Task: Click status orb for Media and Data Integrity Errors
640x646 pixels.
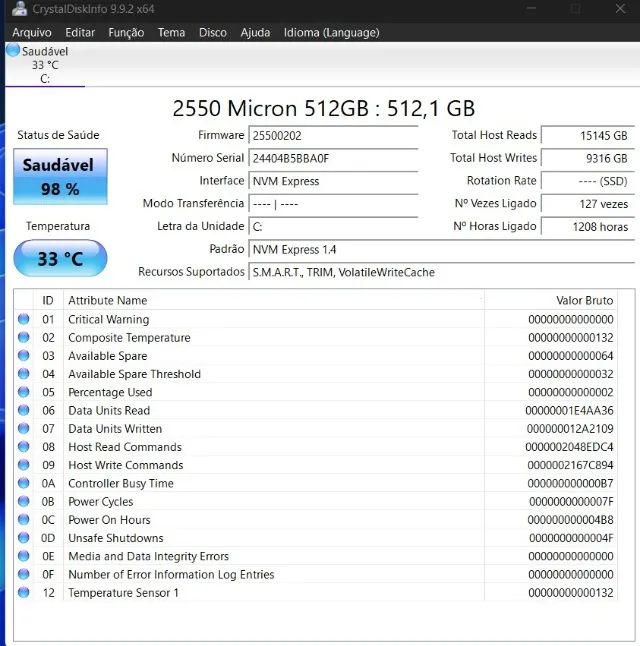Action: pyautogui.click(x=24, y=555)
